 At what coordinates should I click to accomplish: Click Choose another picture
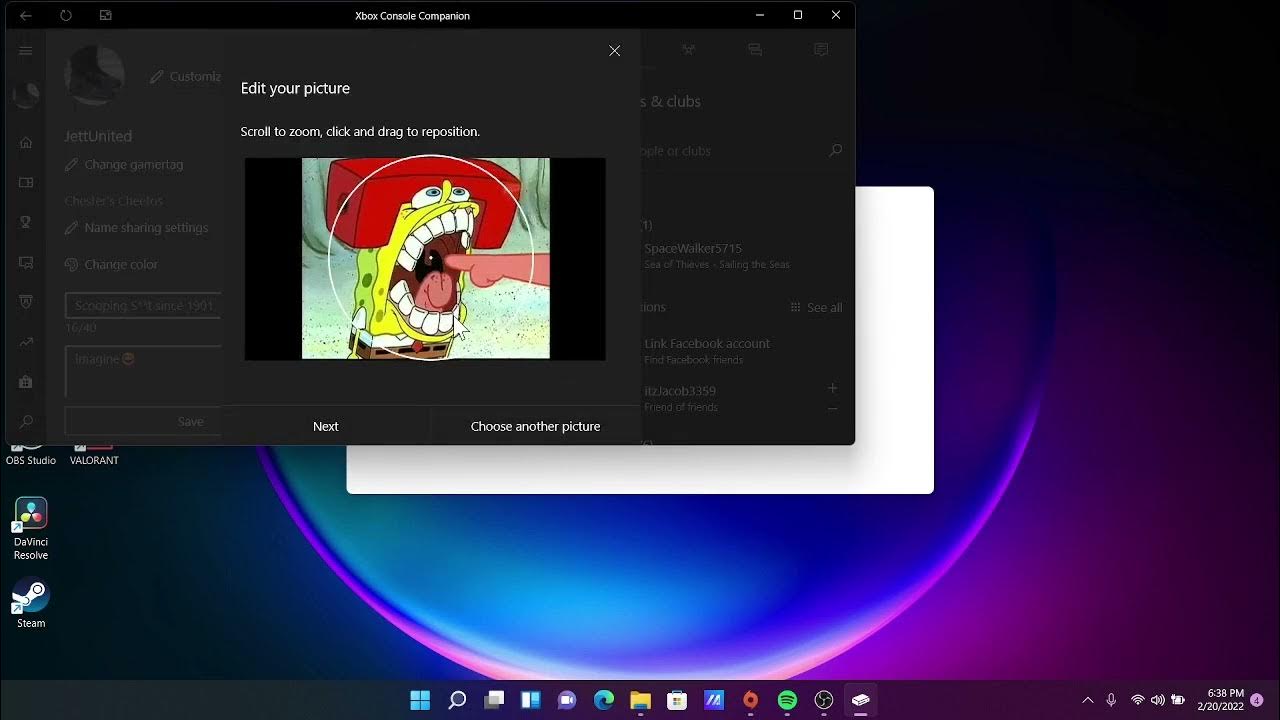[x=535, y=426]
